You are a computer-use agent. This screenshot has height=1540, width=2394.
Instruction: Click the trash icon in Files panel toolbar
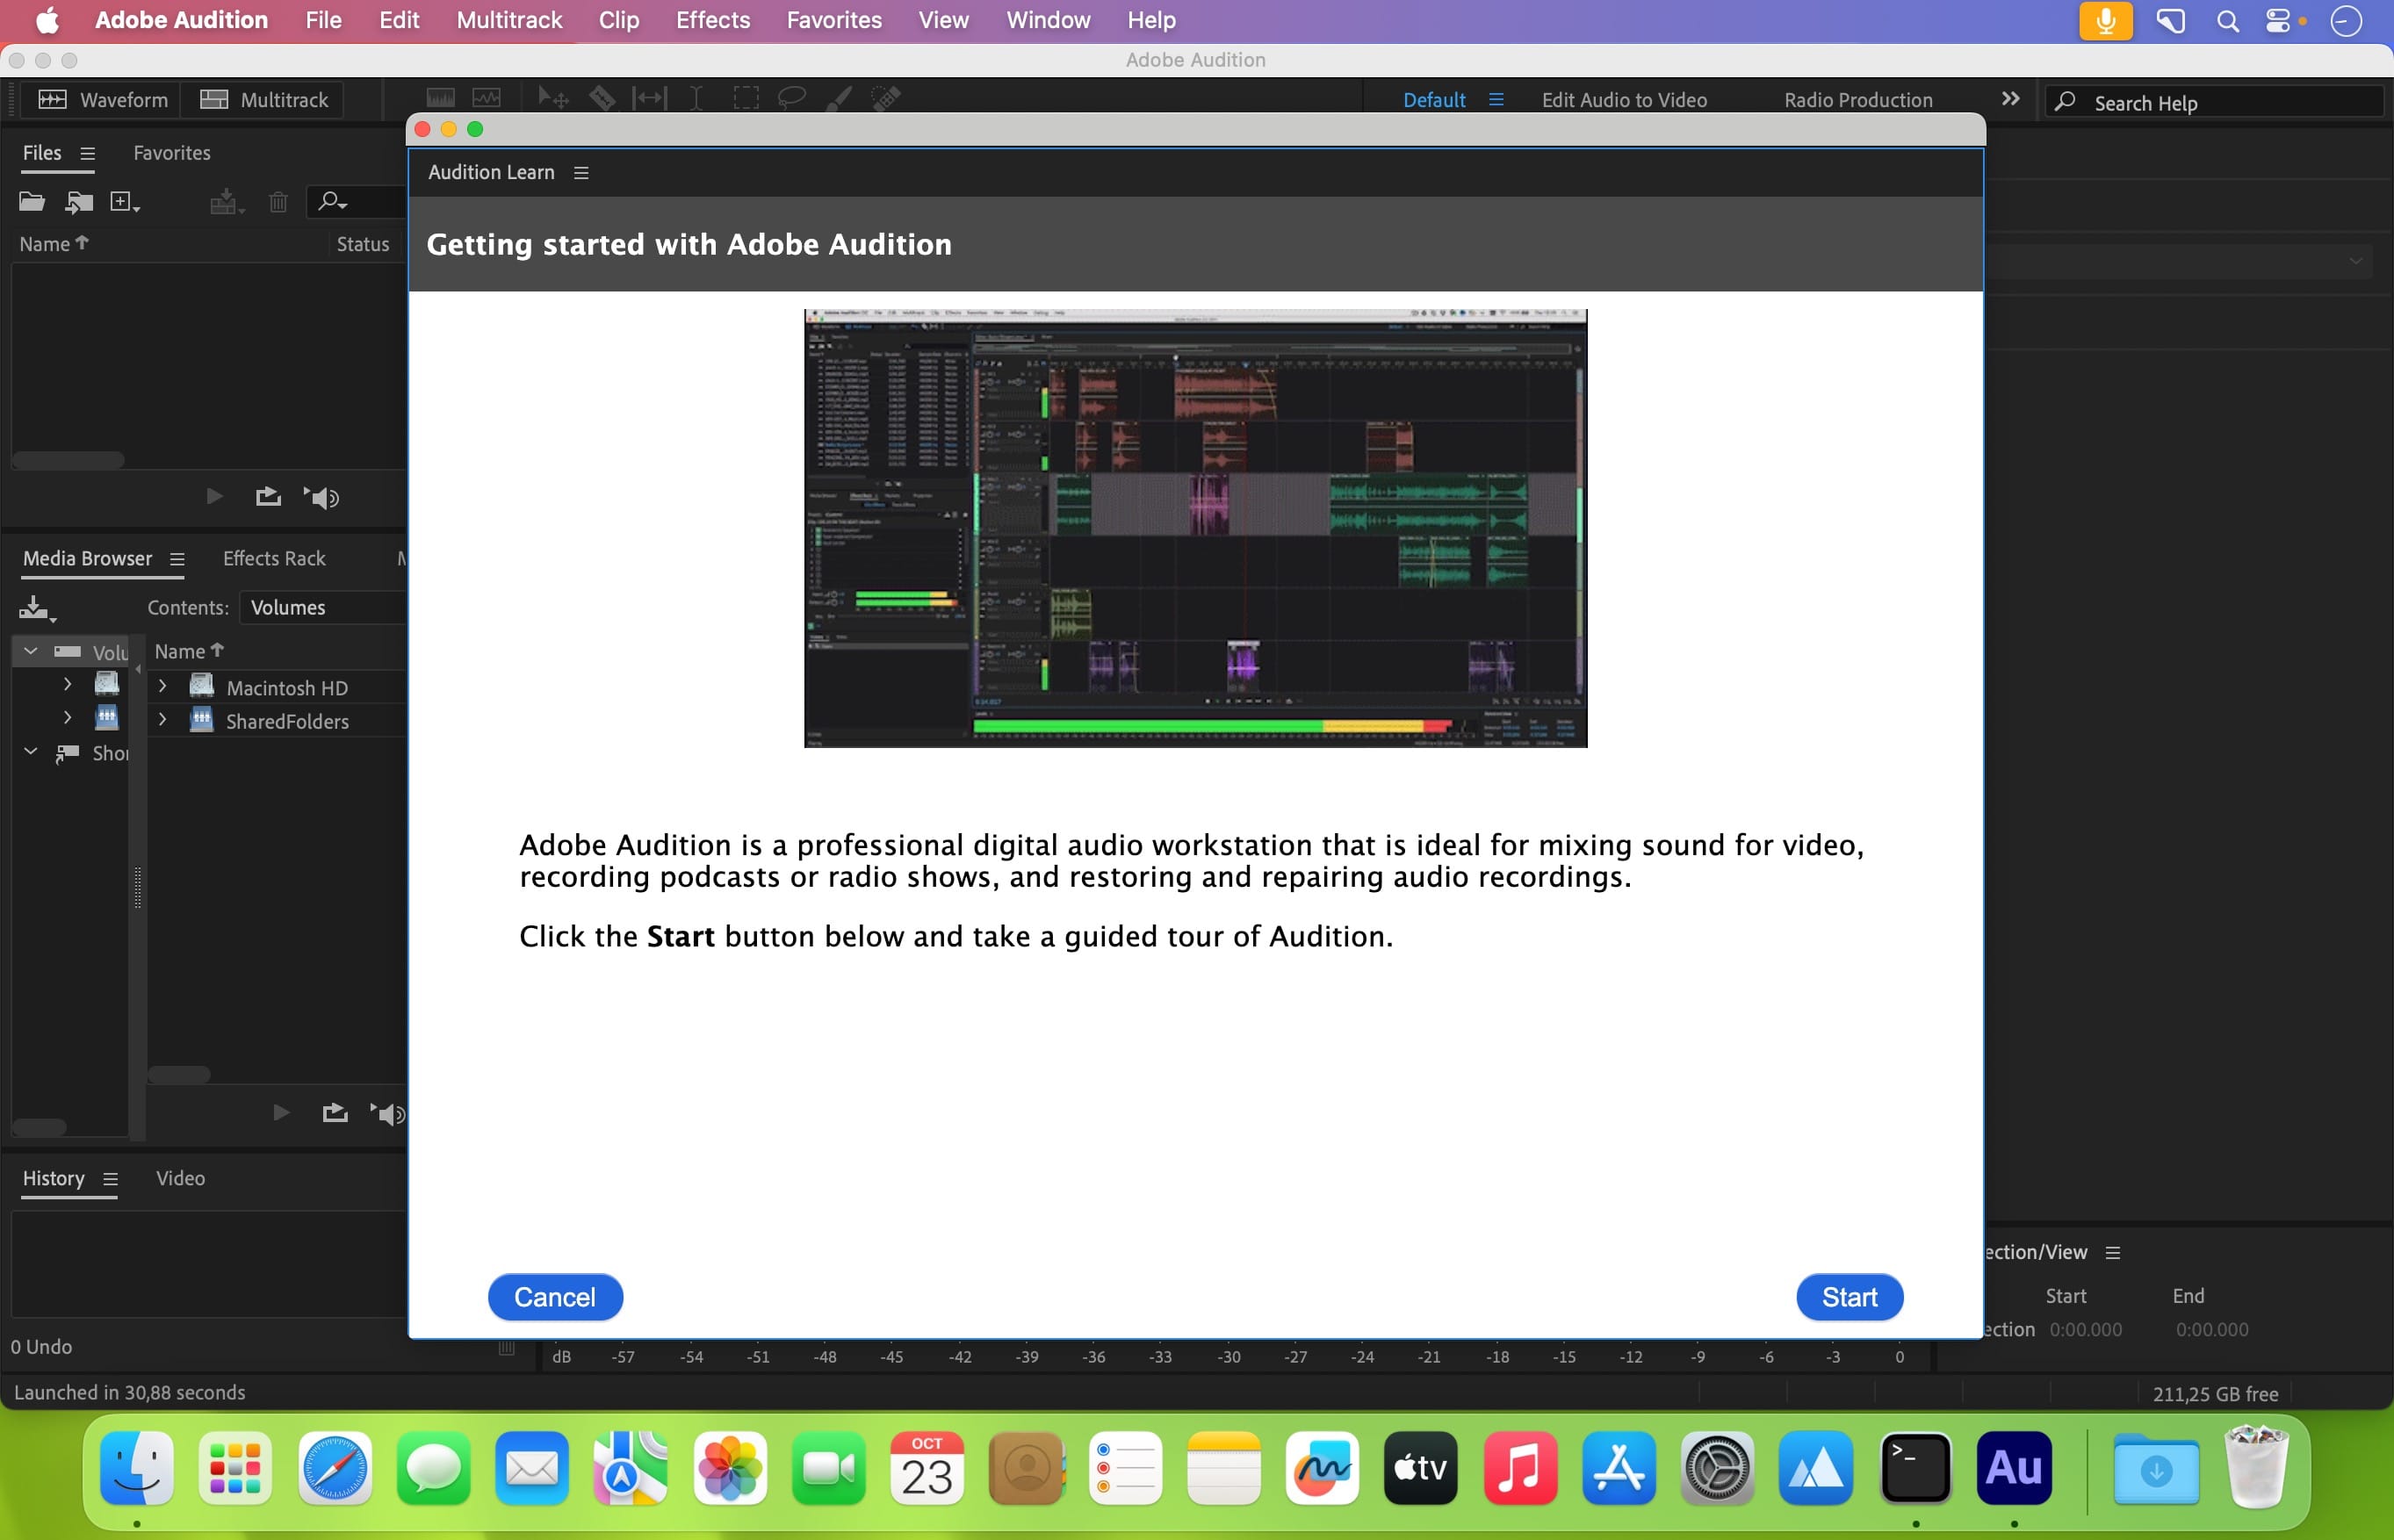[x=278, y=202]
